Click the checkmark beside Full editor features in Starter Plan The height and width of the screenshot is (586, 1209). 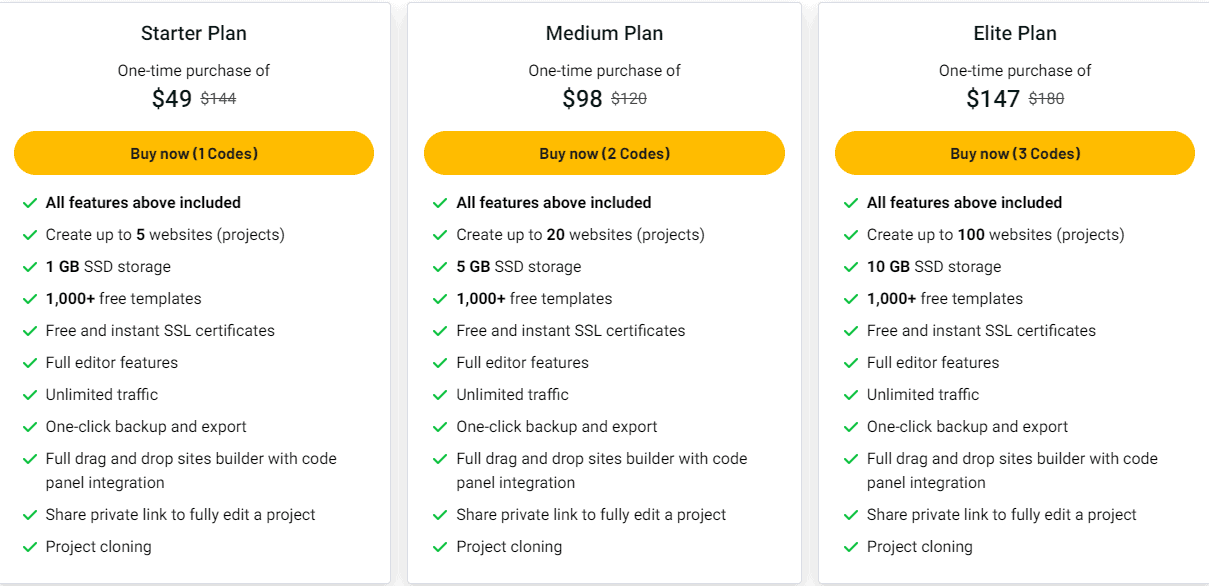tap(29, 363)
